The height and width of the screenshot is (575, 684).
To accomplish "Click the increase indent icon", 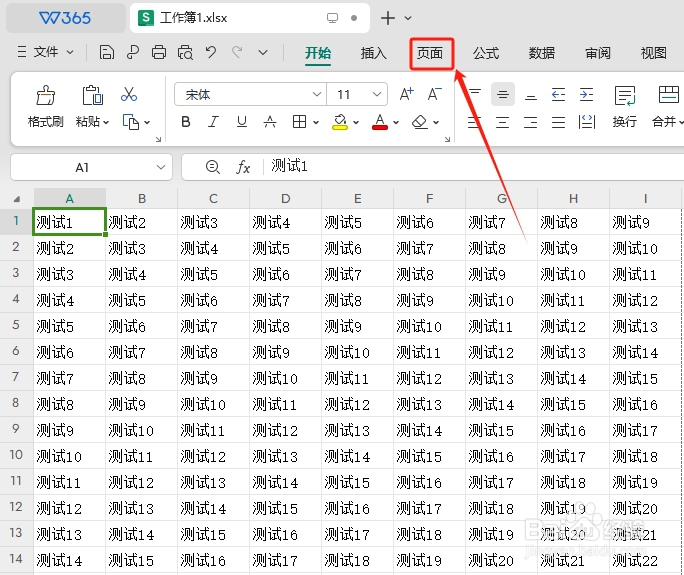I will pos(586,94).
